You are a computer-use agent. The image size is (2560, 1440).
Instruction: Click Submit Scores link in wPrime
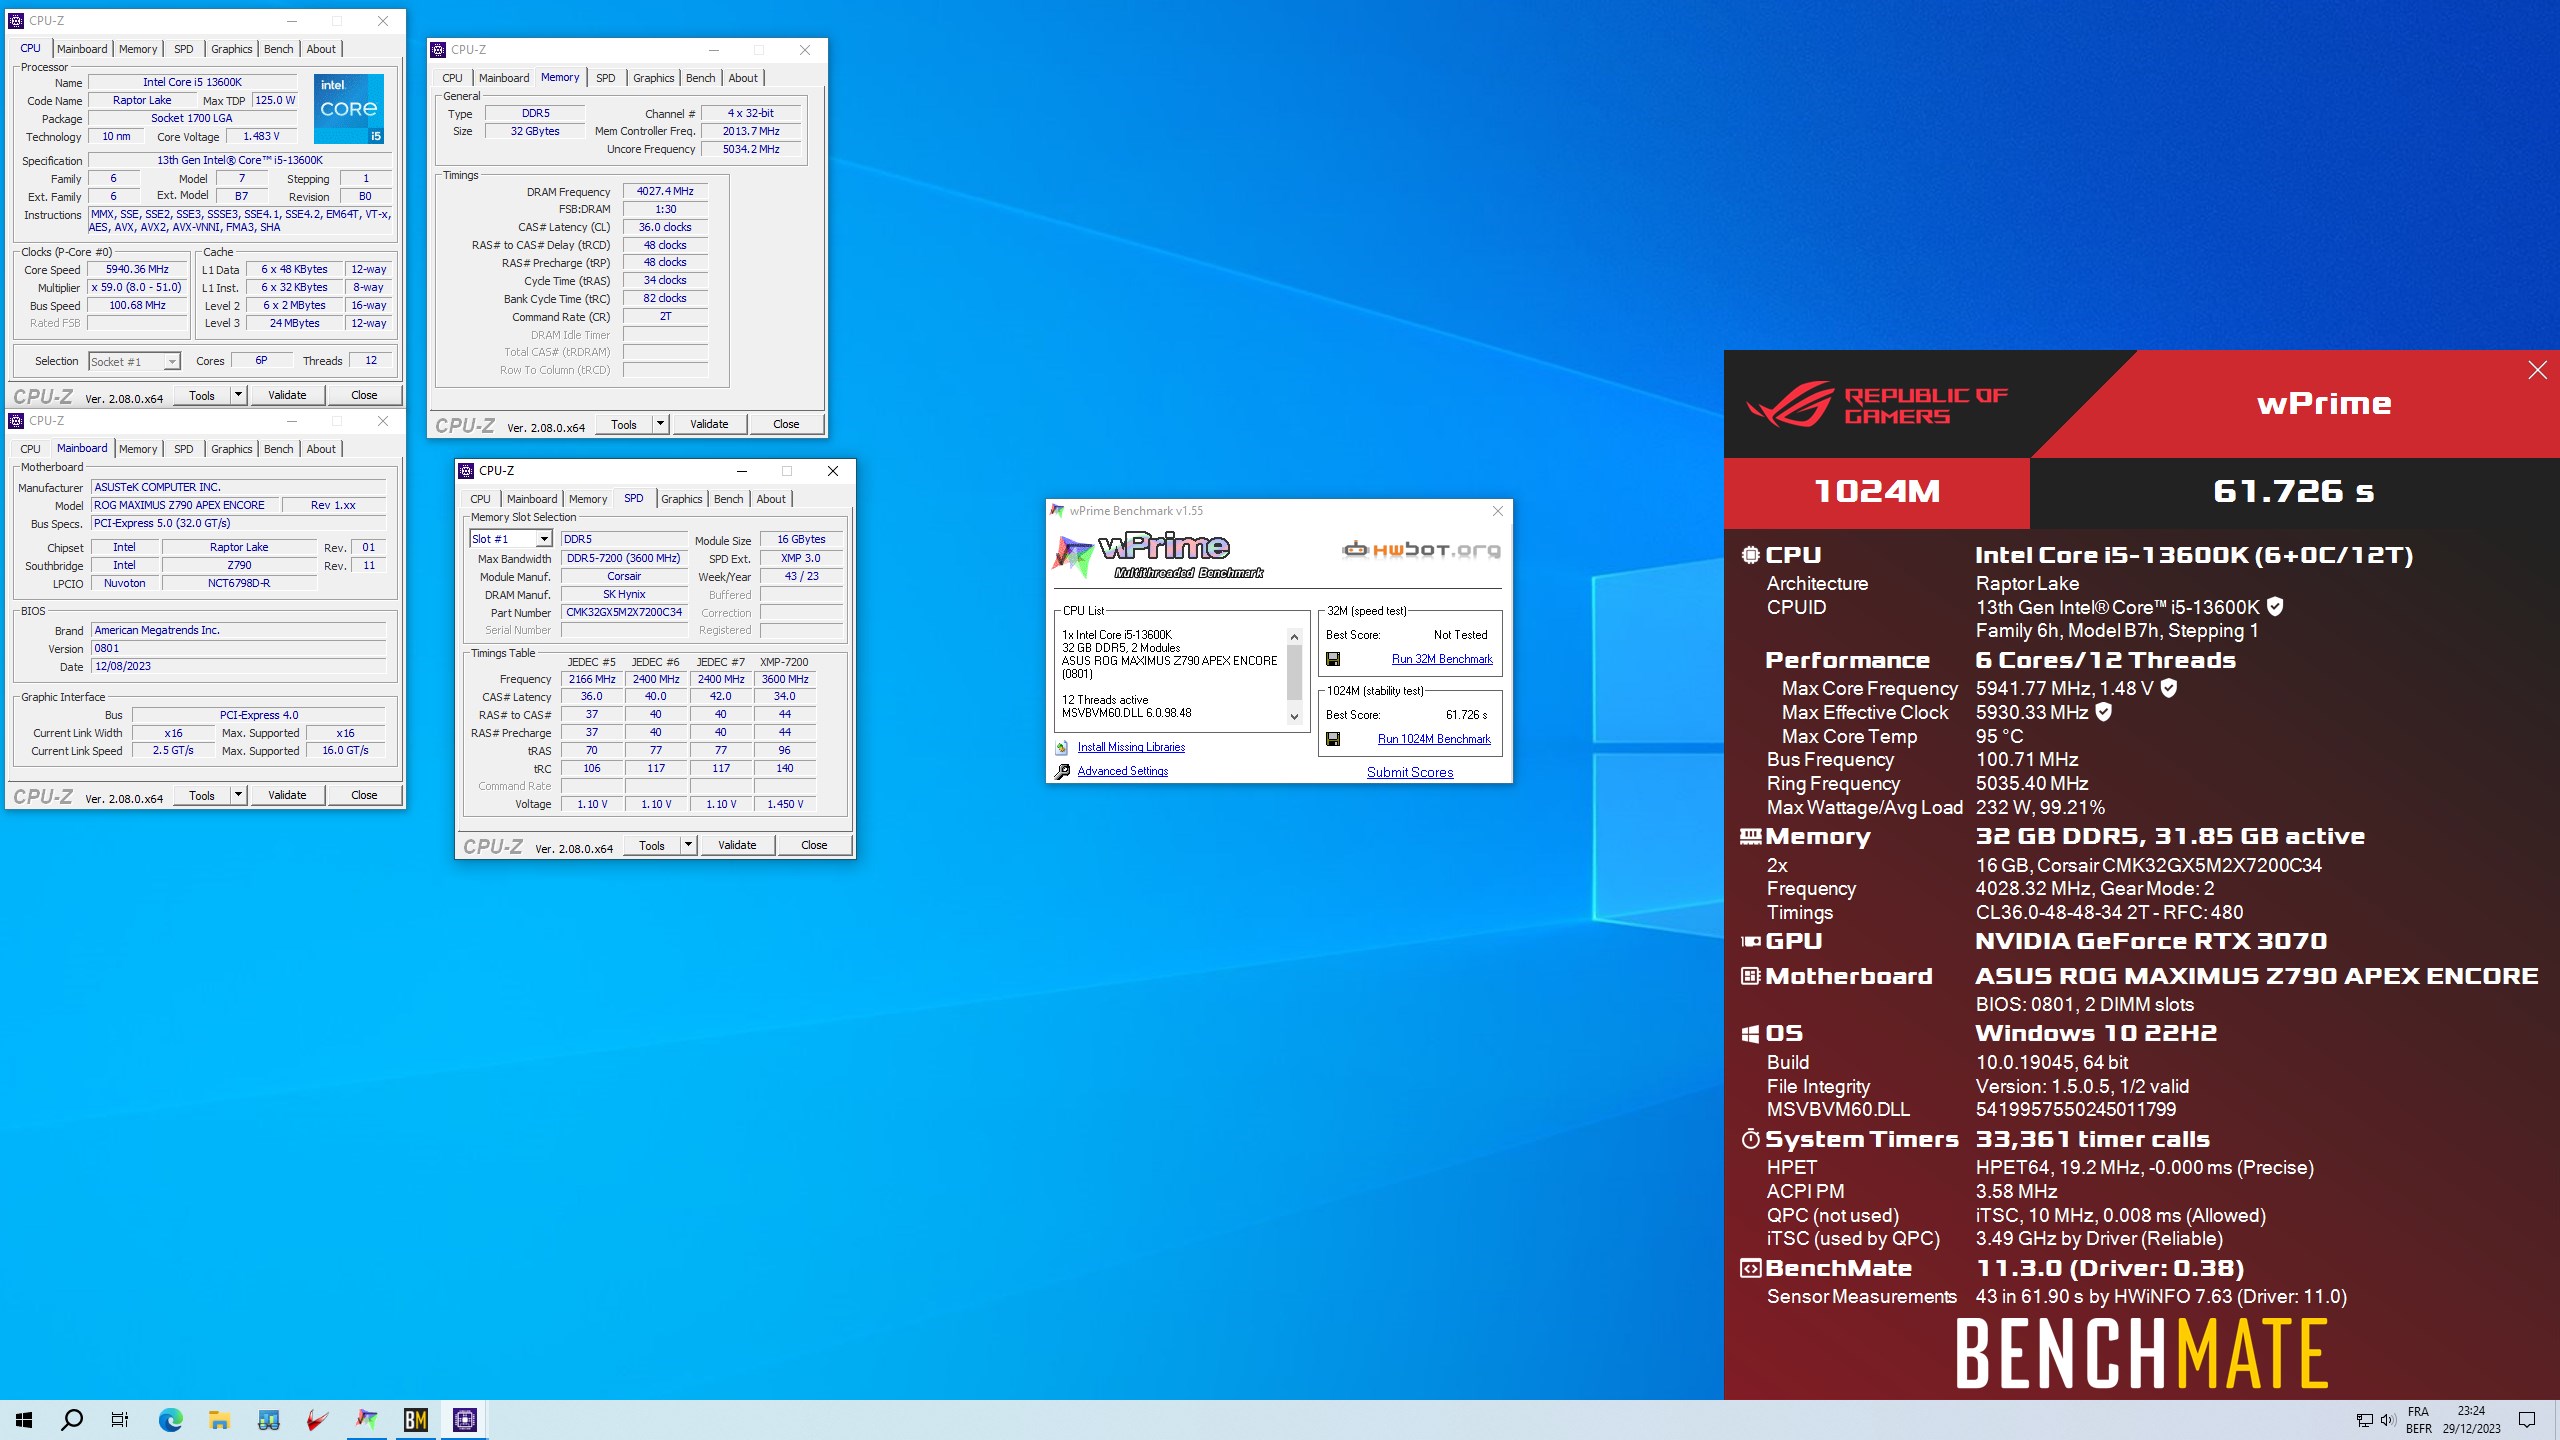click(x=1410, y=772)
